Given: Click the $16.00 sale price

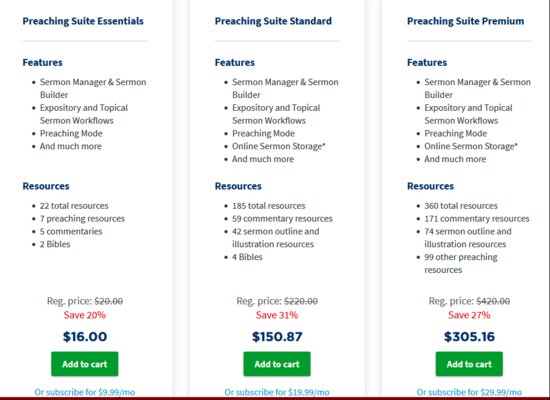Looking at the screenshot, I should click(x=85, y=336).
